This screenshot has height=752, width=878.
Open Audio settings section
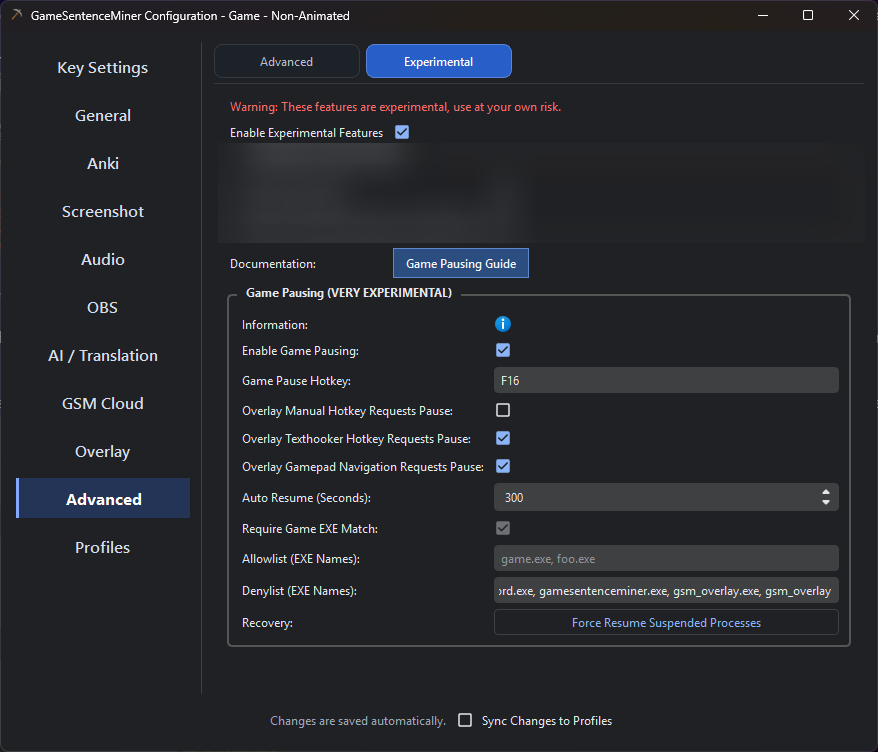(102, 260)
